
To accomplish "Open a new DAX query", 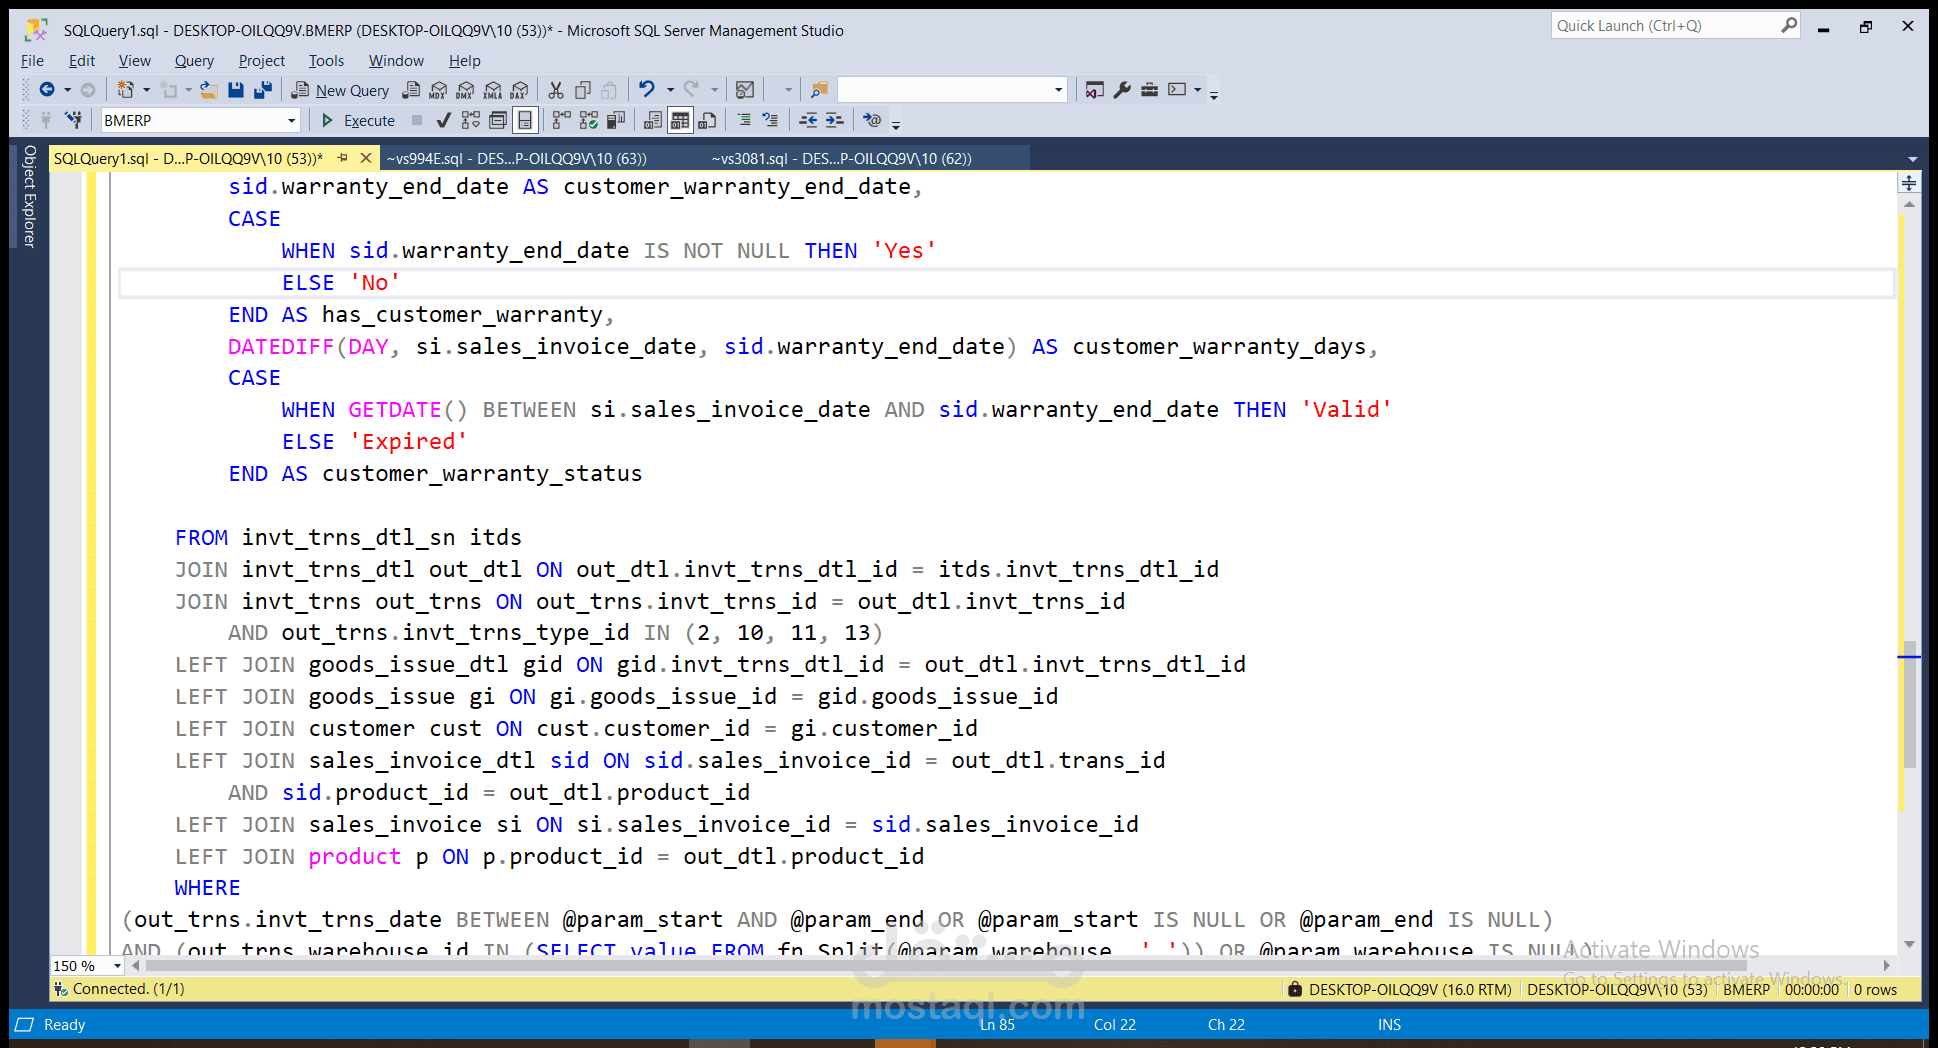I will [520, 90].
